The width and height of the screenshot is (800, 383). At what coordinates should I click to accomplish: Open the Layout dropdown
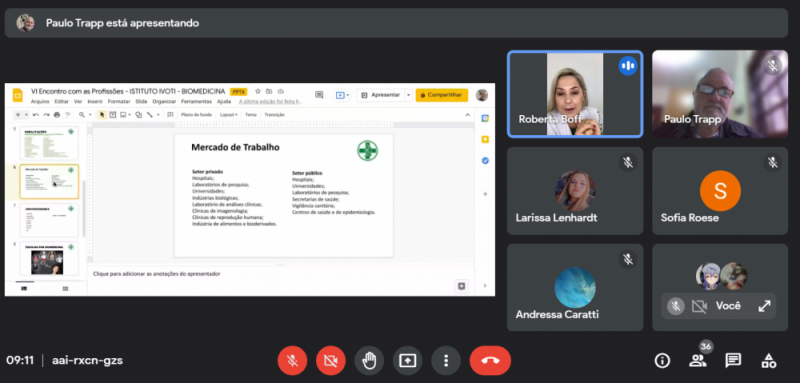(229, 115)
